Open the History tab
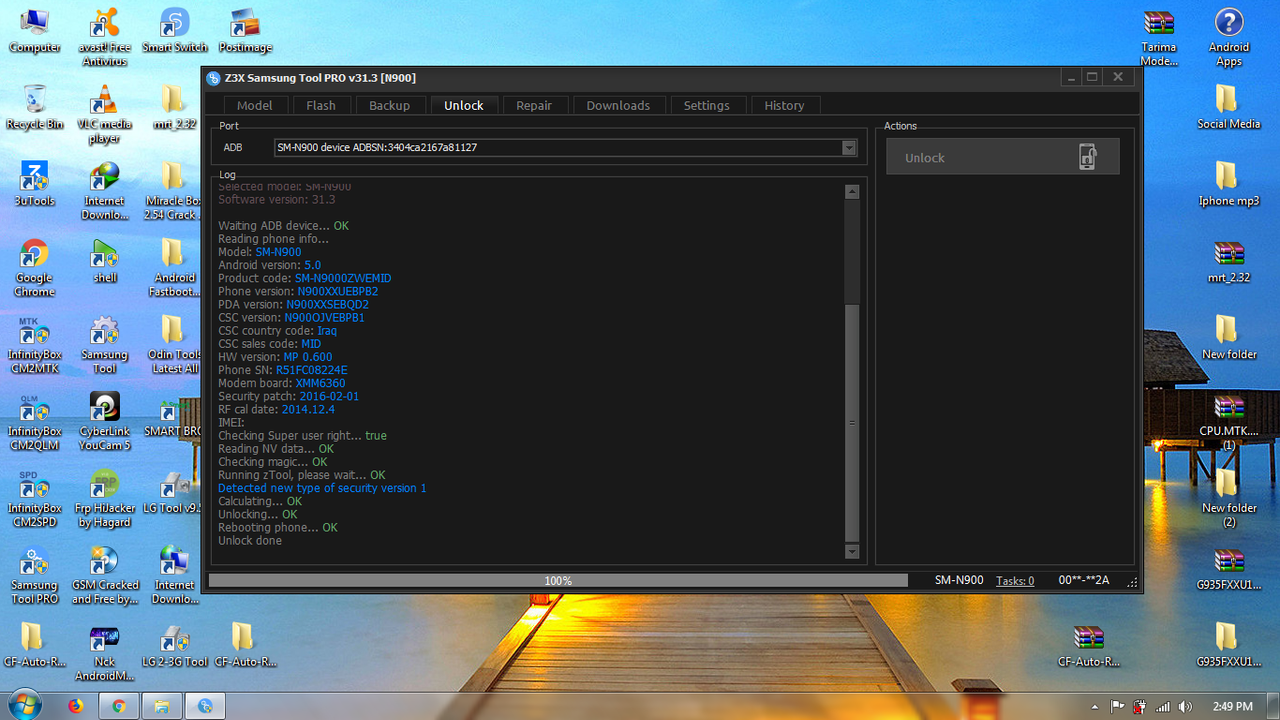1280x720 pixels. pos(784,105)
